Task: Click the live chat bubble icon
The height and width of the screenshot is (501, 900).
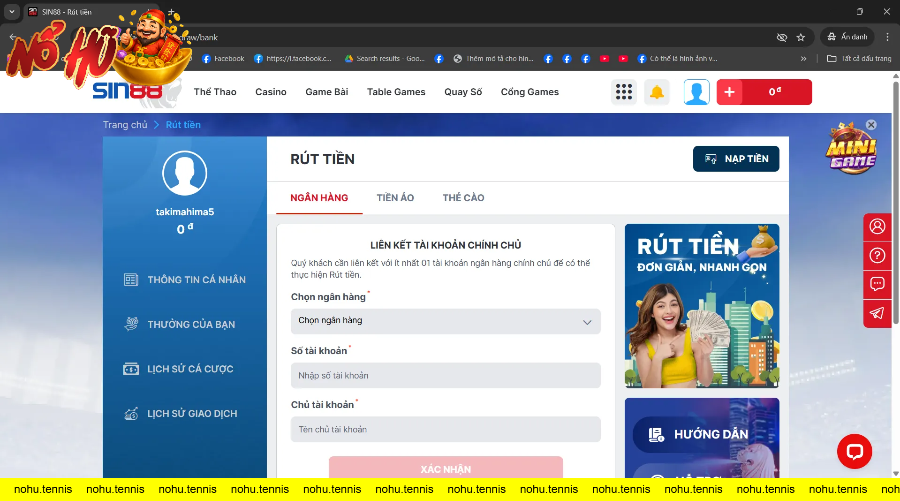Action: 854,452
